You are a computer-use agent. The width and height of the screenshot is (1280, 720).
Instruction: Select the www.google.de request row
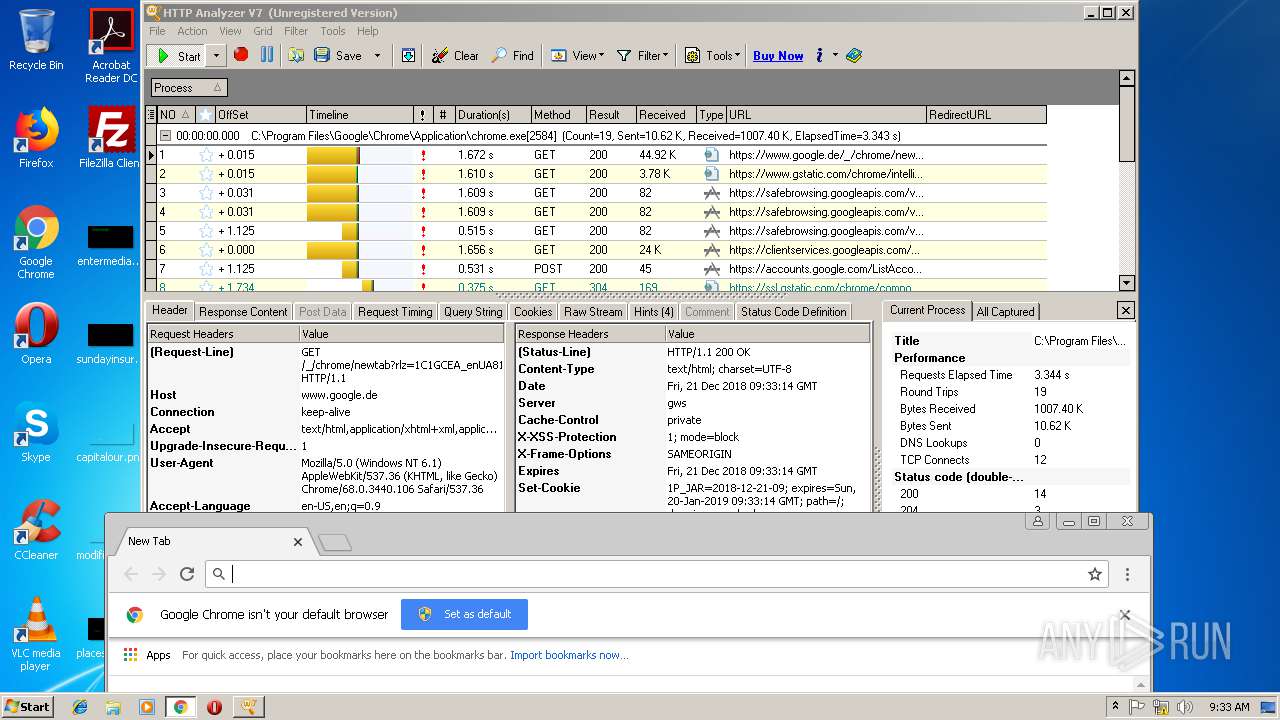click(x=602, y=155)
